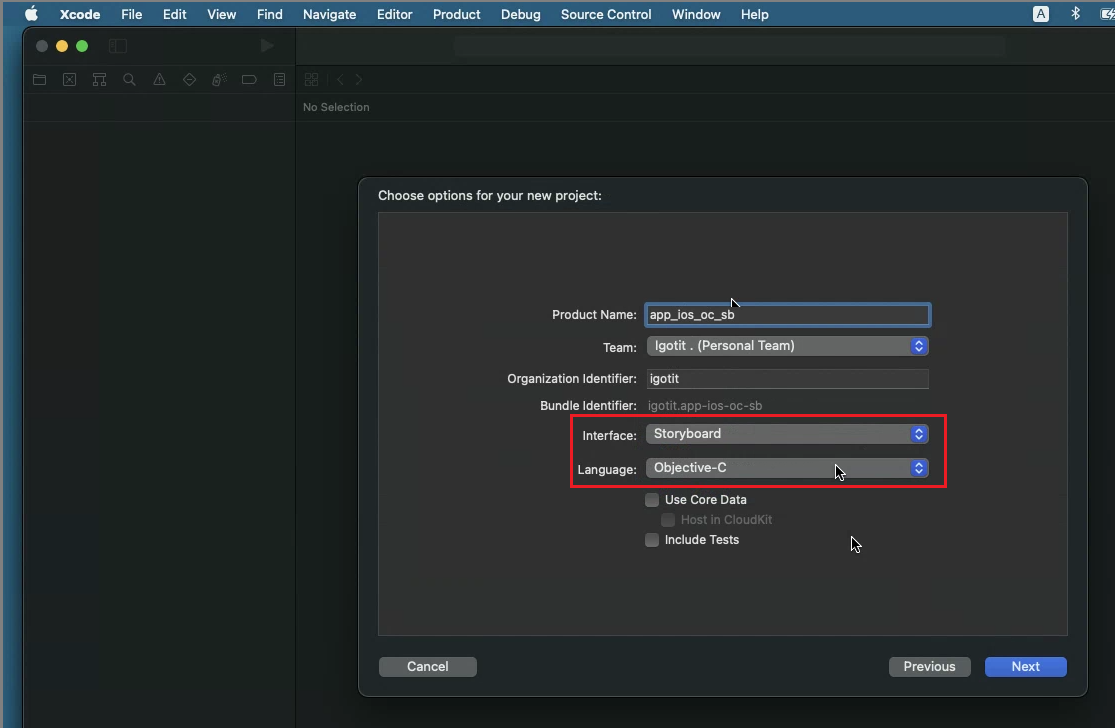The width and height of the screenshot is (1115, 728).
Task: Open the Breakpoint navigator icon
Action: (249, 80)
